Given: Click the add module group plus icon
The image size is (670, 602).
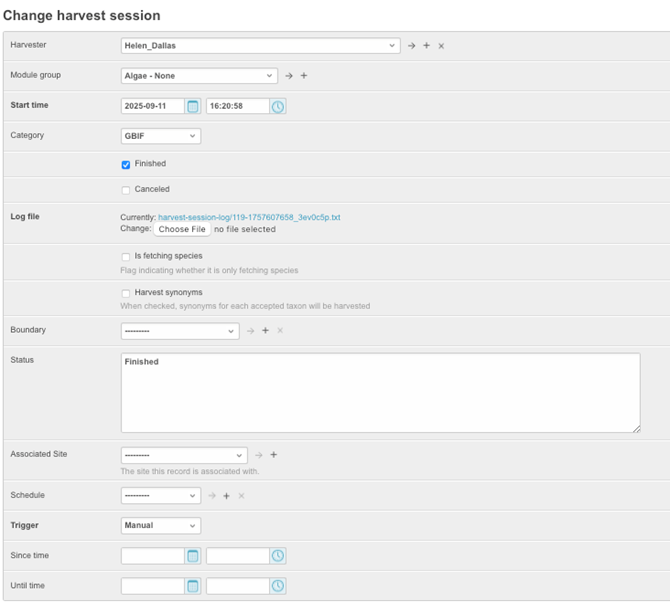Looking at the screenshot, I should coord(304,76).
